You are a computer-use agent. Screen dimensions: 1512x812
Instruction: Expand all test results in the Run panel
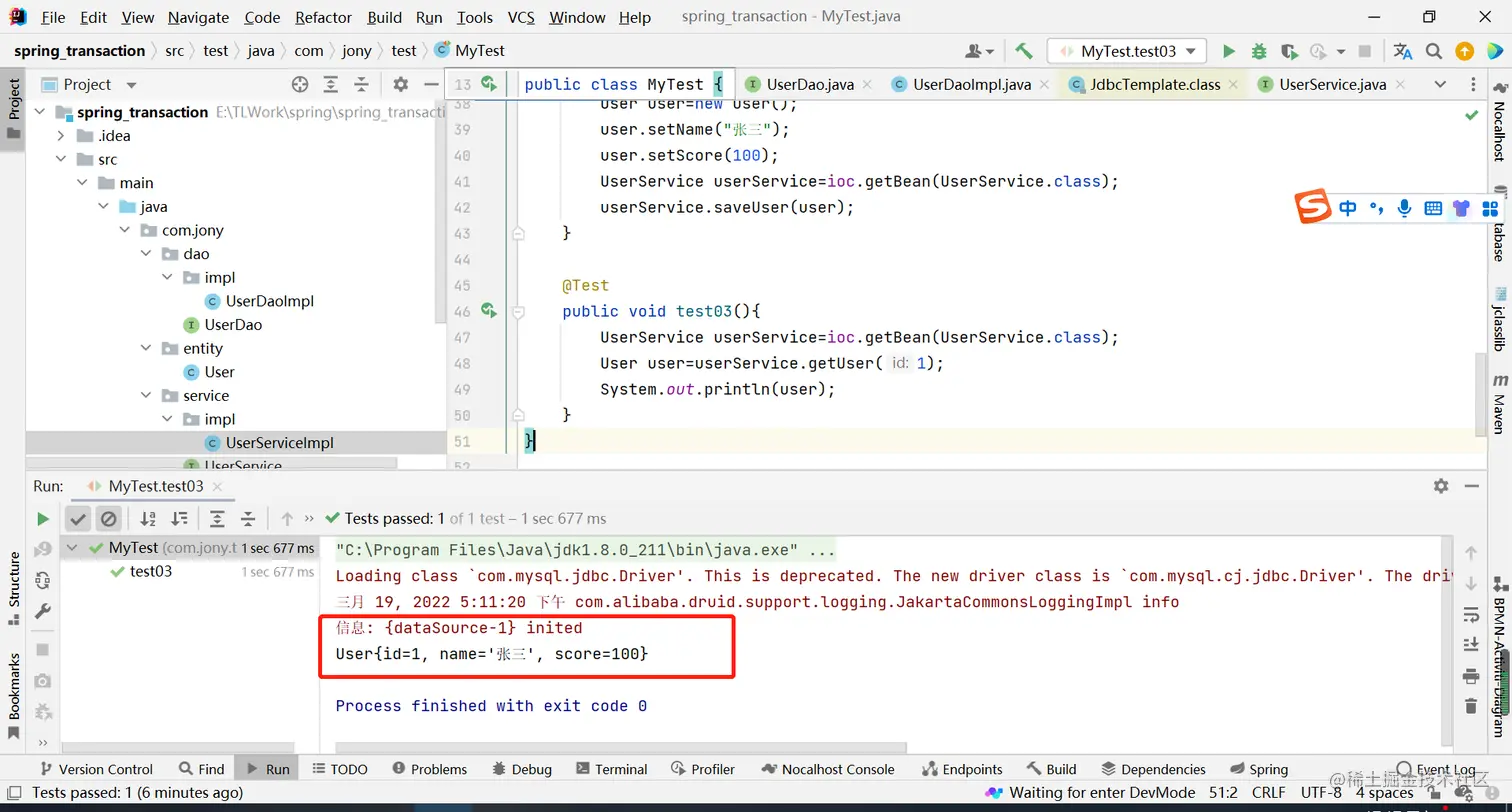217,518
